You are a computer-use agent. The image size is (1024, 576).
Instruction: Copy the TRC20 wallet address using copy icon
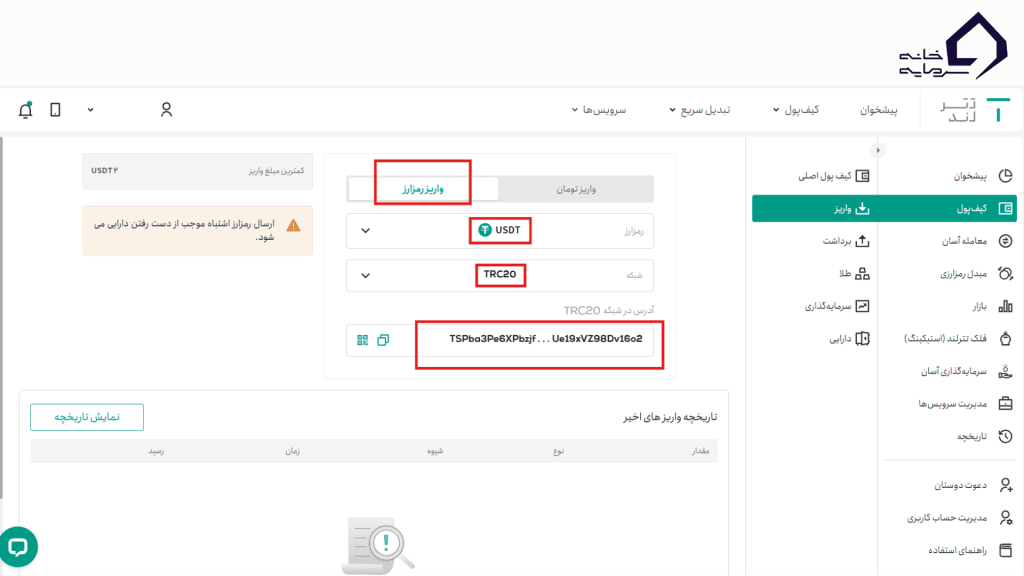[x=382, y=340]
